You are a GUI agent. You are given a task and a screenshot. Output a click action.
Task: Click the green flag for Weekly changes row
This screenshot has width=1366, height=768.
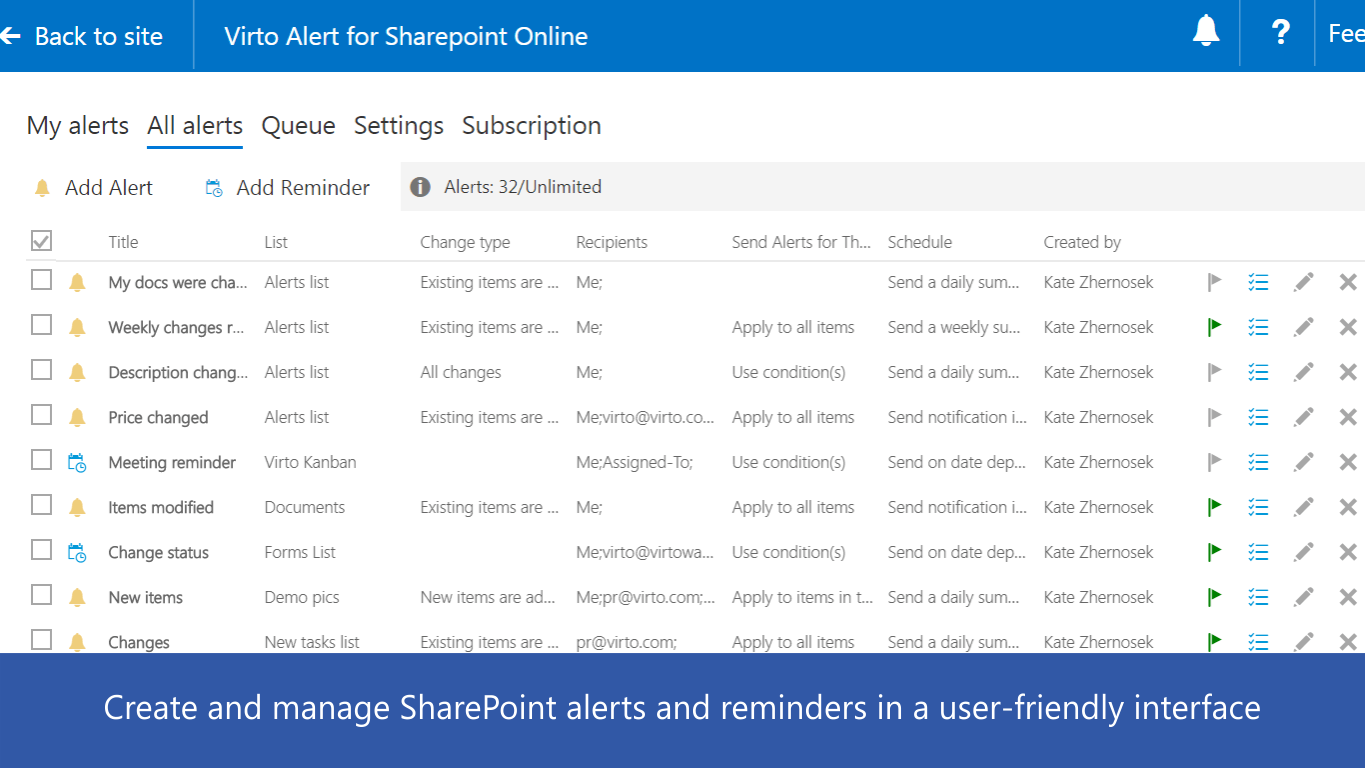coord(1215,327)
